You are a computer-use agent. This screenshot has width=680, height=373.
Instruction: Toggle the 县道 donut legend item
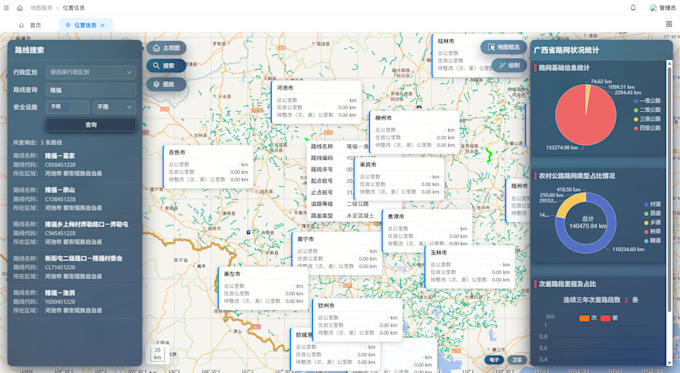click(x=652, y=213)
